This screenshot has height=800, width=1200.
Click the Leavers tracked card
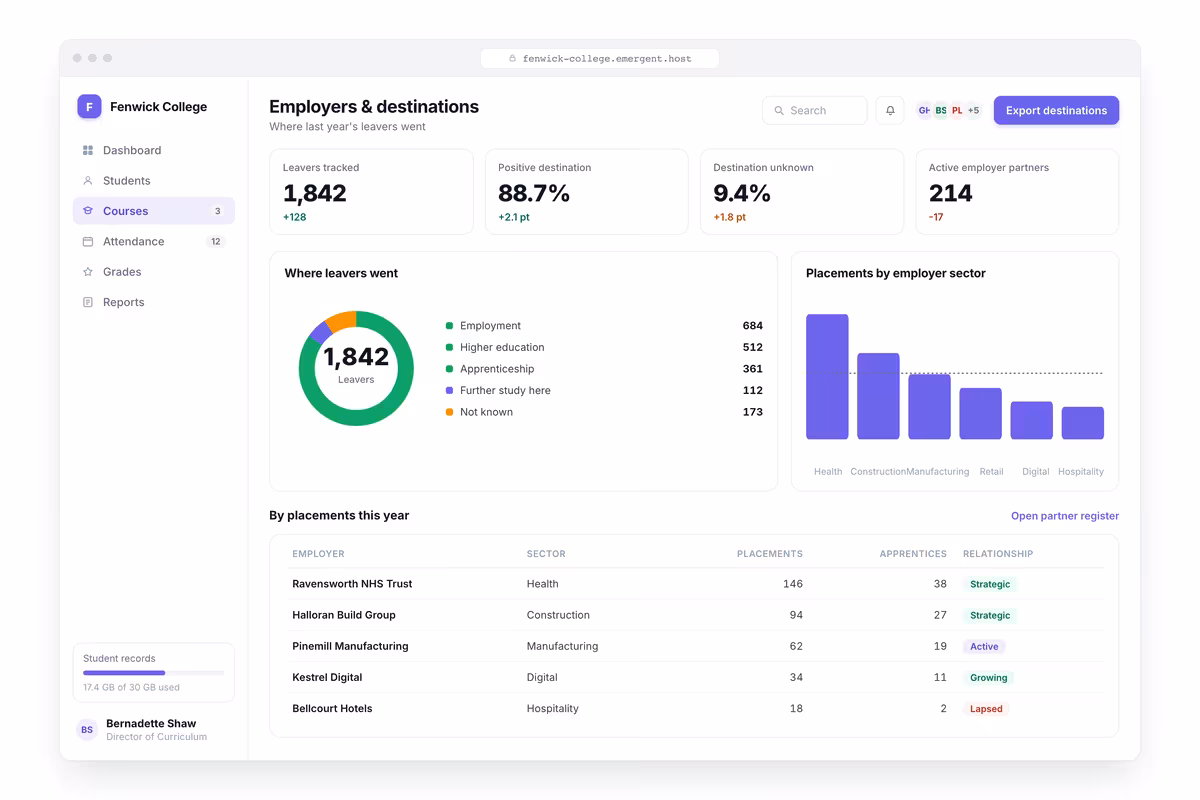pos(371,192)
